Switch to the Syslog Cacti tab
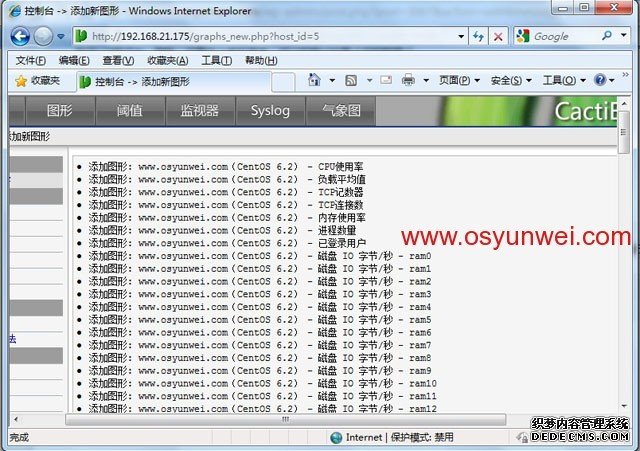 click(x=270, y=111)
